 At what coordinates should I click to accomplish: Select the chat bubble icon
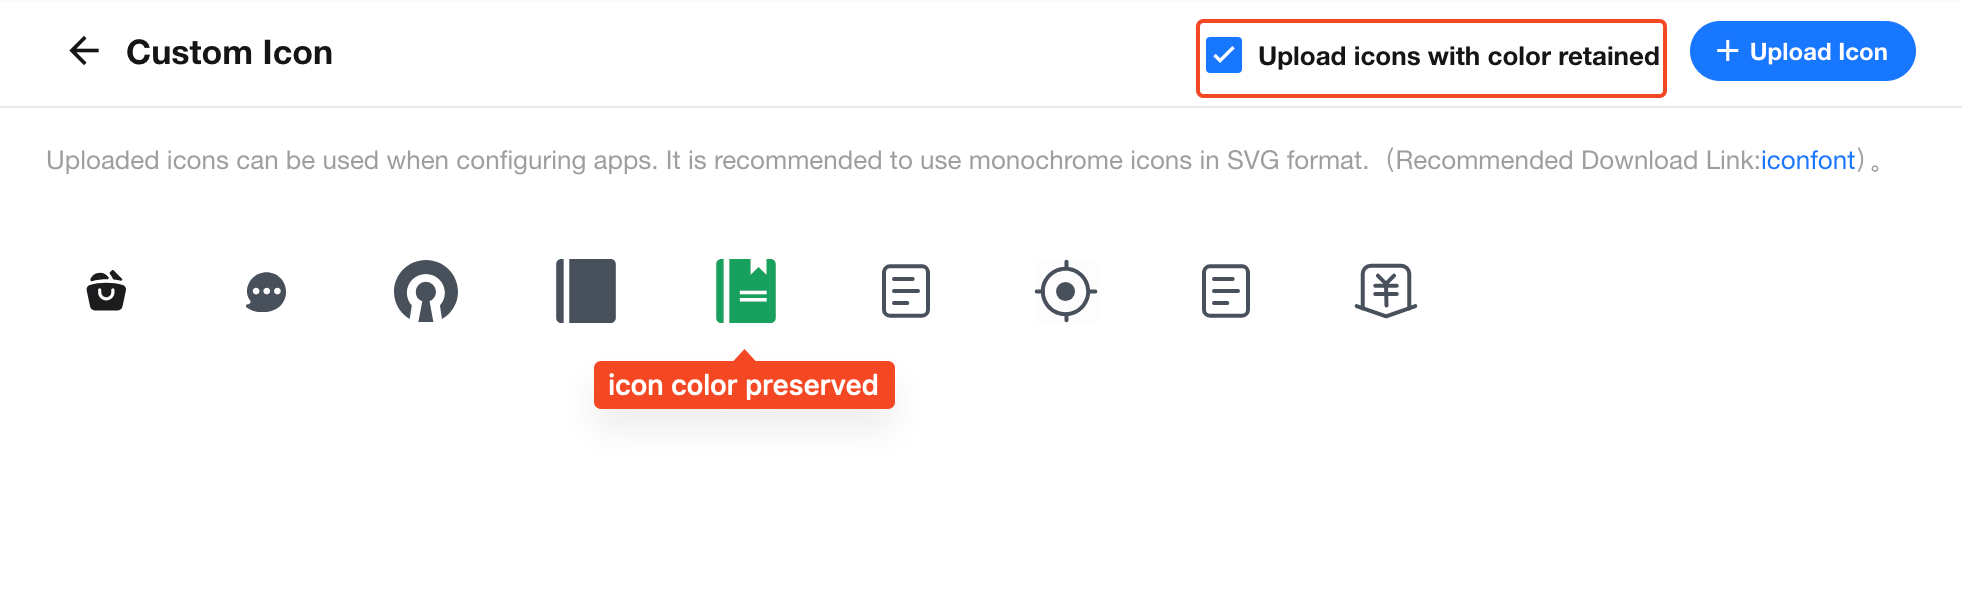point(266,292)
